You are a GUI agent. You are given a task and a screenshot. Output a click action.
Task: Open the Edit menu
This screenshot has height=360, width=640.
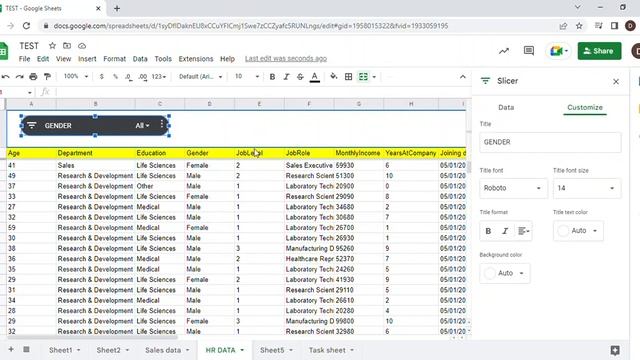tap(43, 59)
